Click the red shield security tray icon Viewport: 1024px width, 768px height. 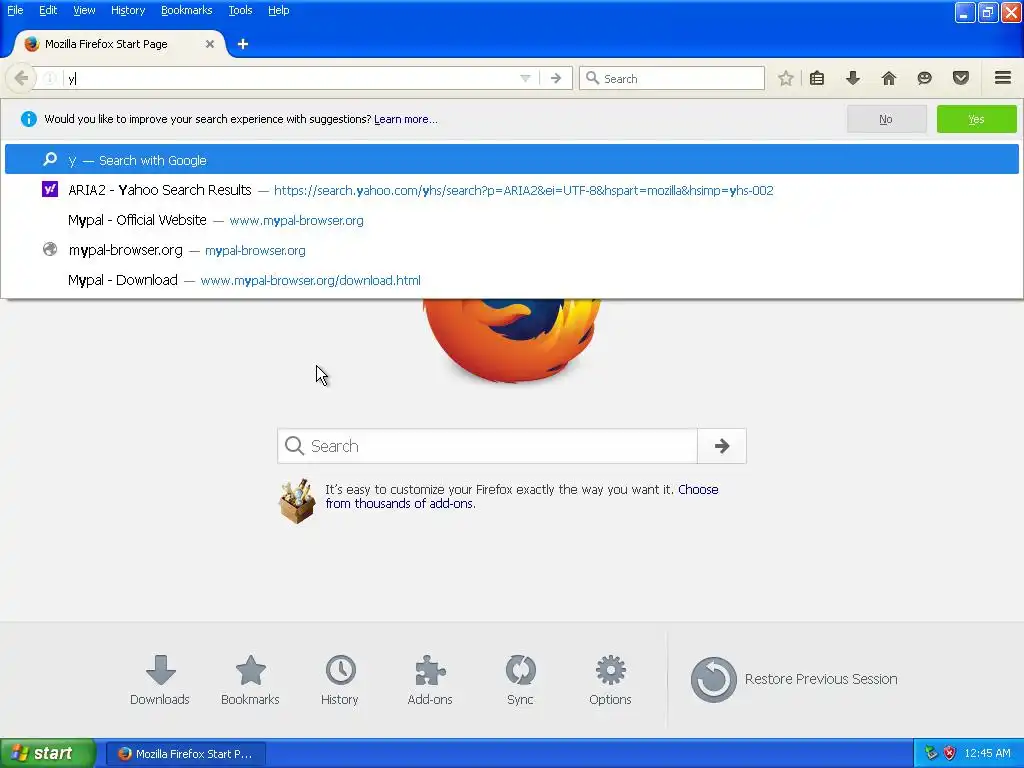949,753
